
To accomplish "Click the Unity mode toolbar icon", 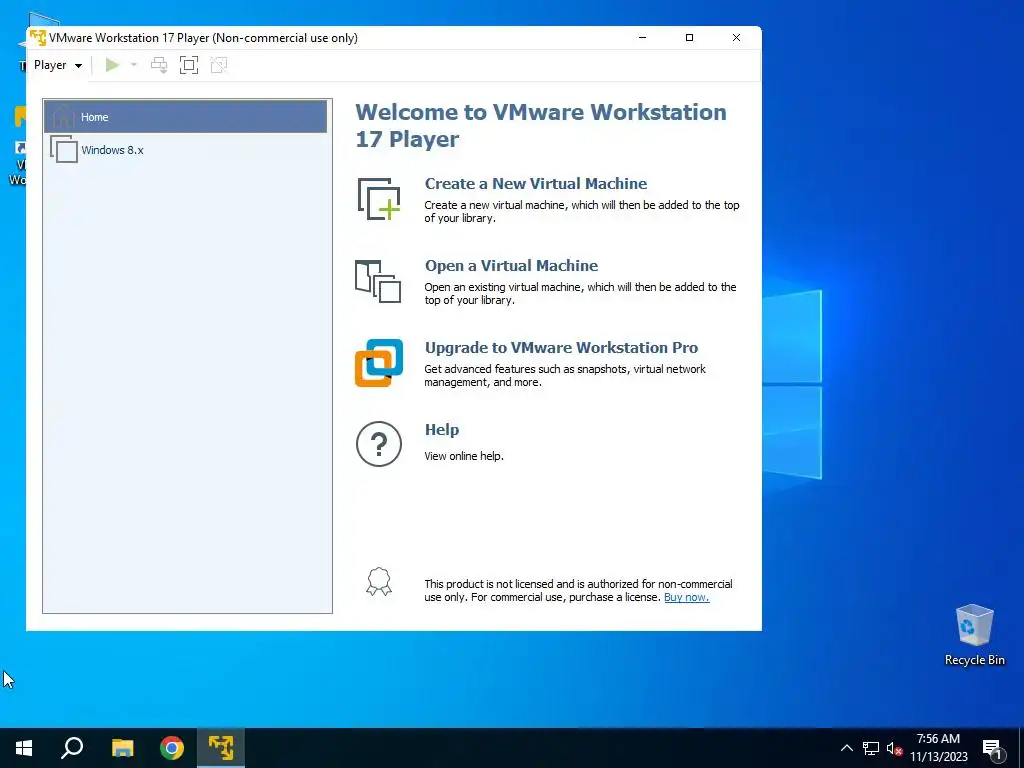I will 219,65.
